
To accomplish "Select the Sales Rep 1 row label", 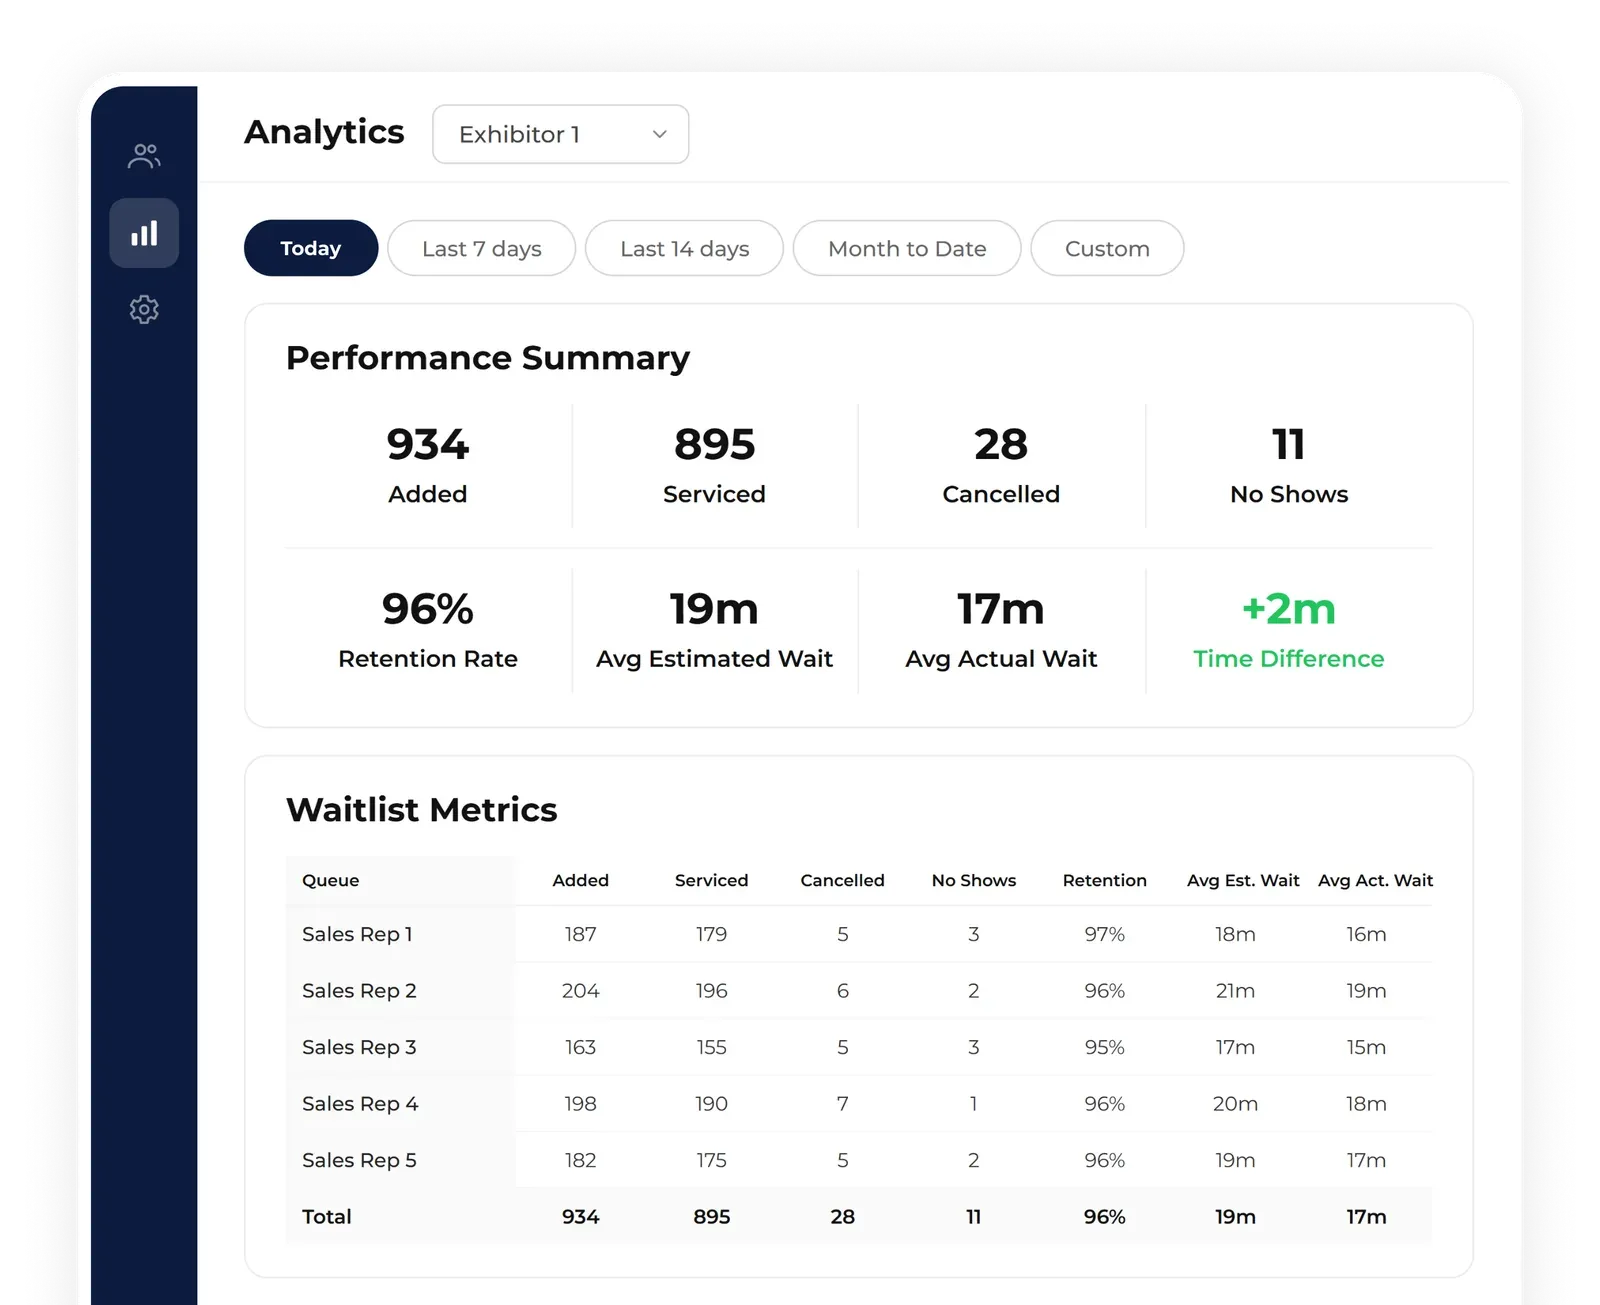I will (357, 934).
